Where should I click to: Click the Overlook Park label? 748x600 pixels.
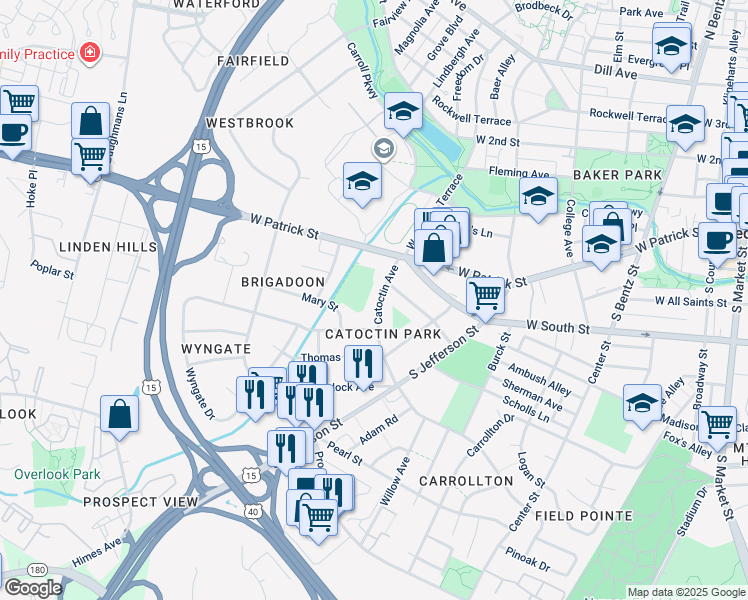tap(57, 474)
